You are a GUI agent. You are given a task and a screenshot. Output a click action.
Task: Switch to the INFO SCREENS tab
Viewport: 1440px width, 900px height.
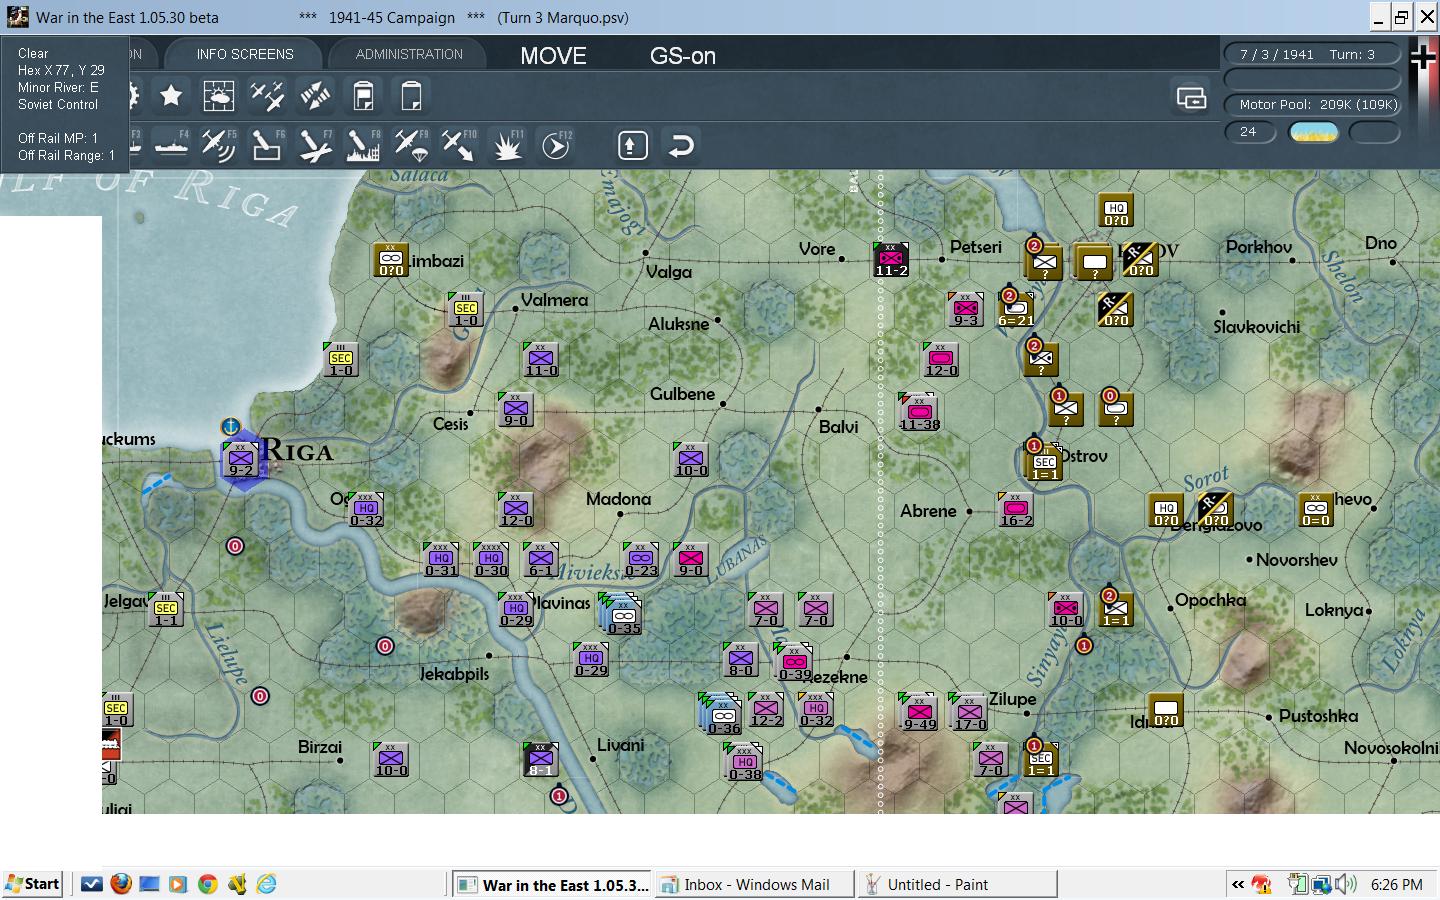(245, 54)
